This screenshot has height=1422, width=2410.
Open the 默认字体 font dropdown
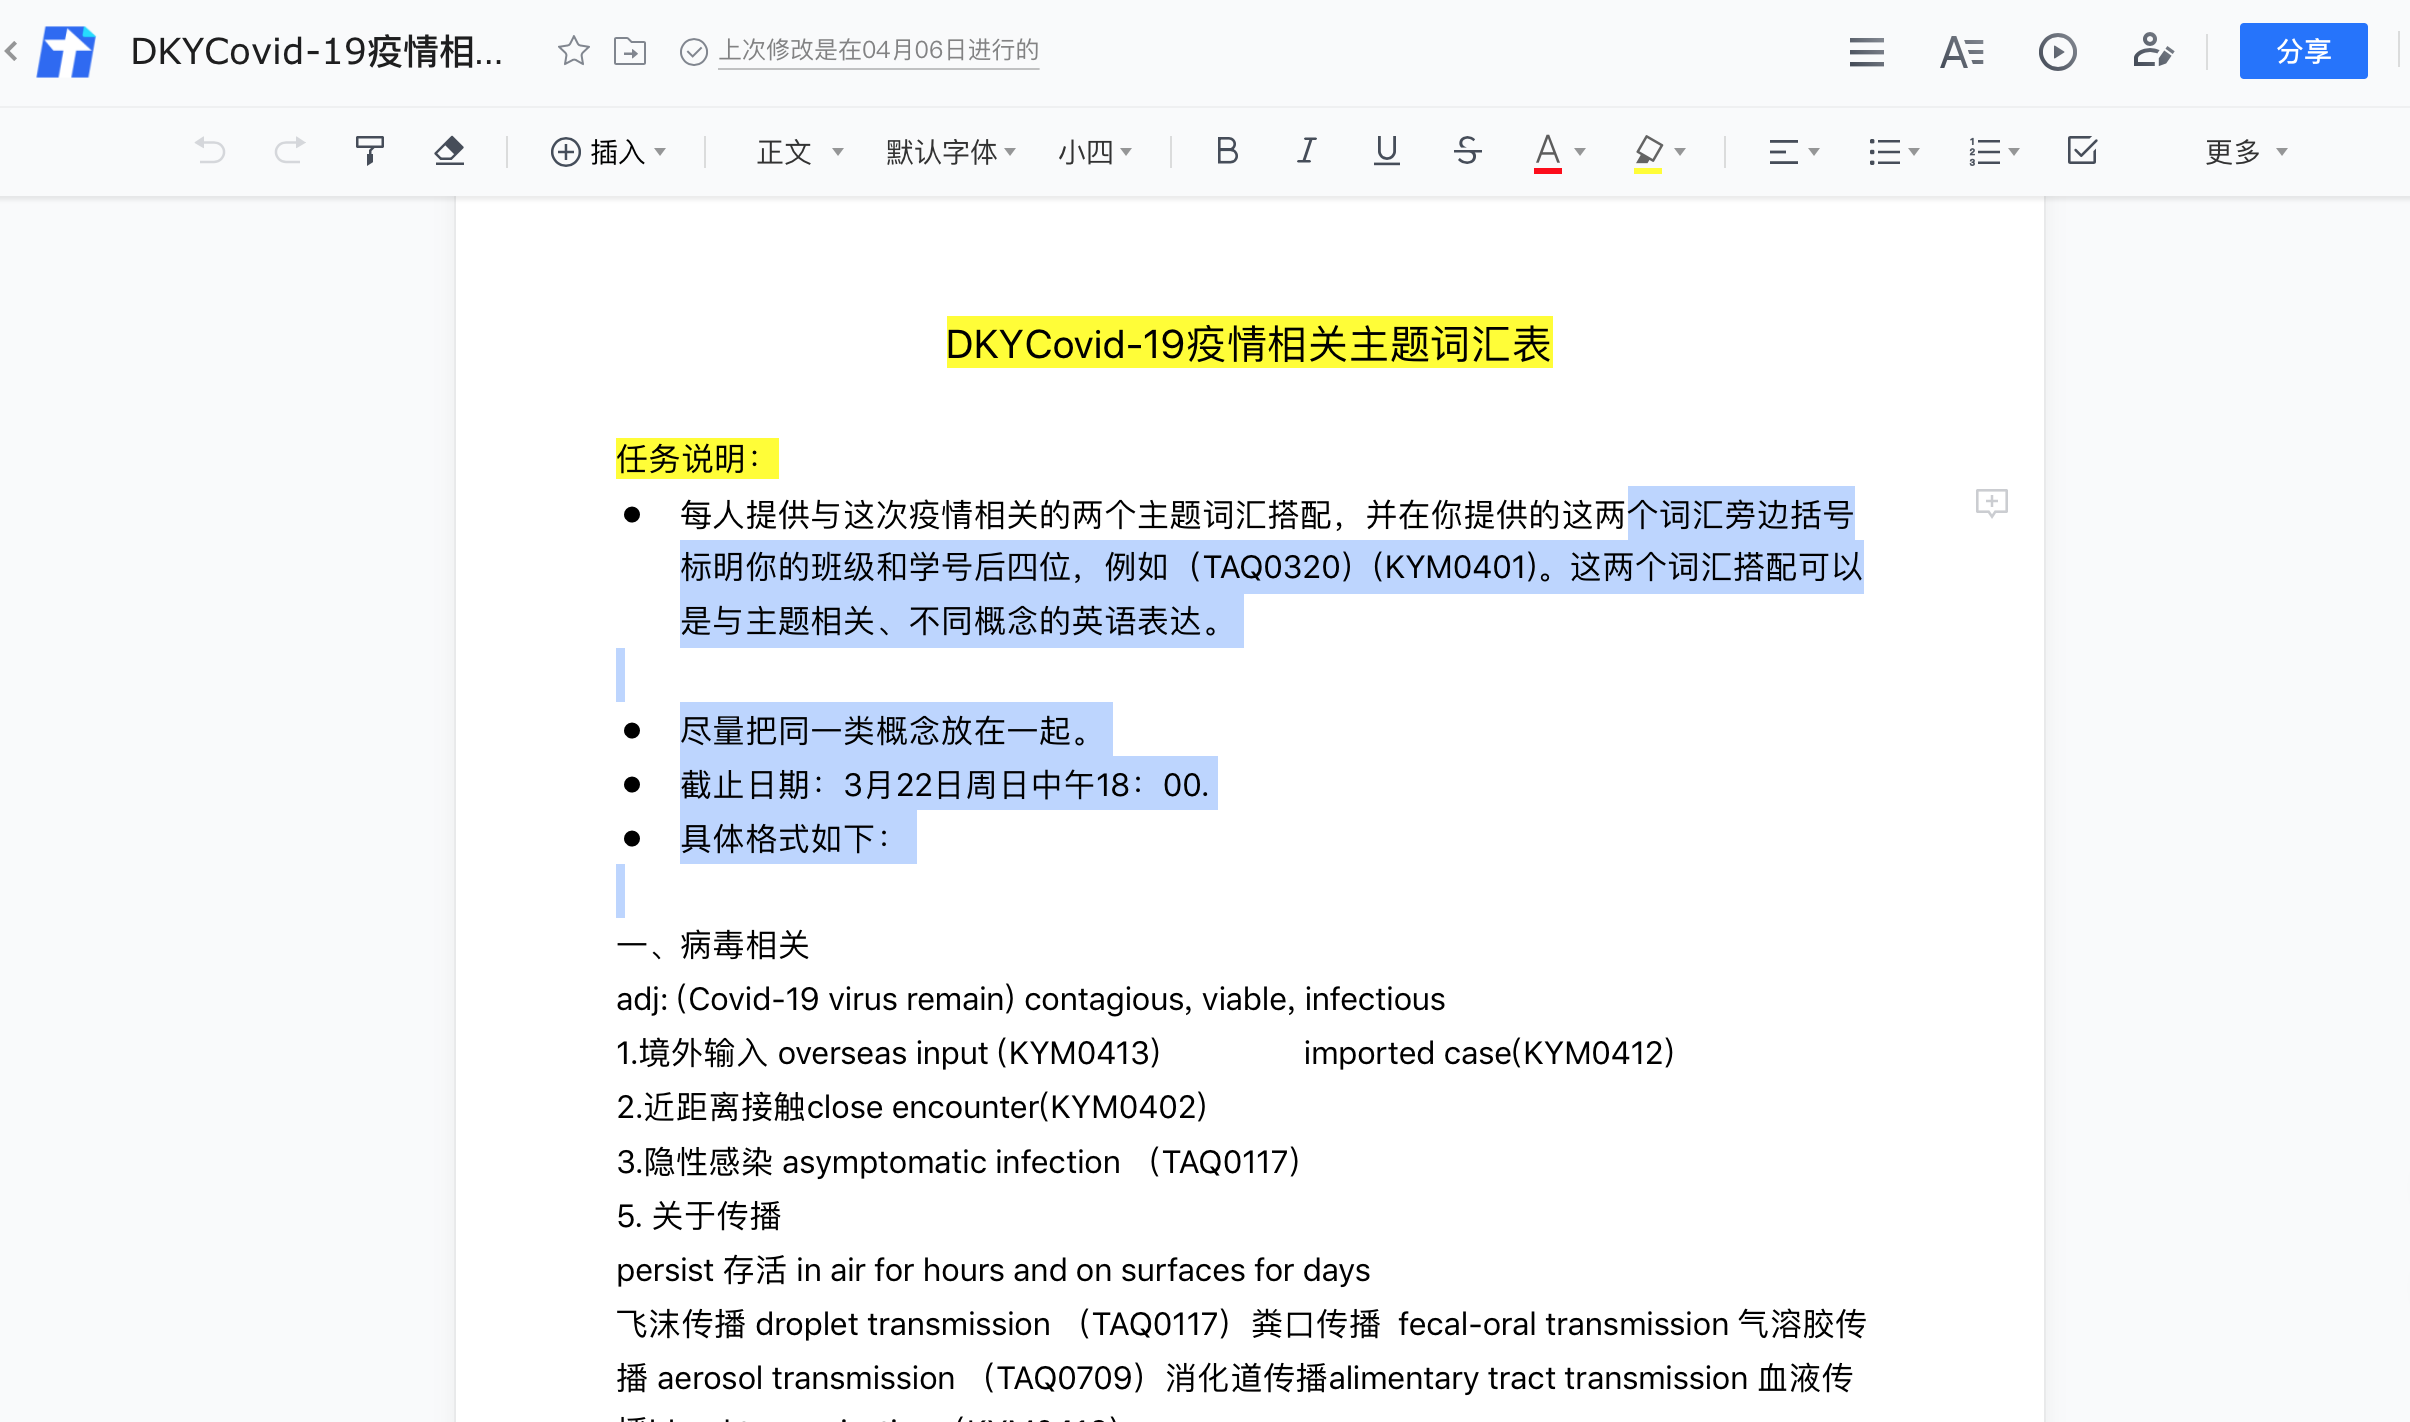(x=950, y=152)
